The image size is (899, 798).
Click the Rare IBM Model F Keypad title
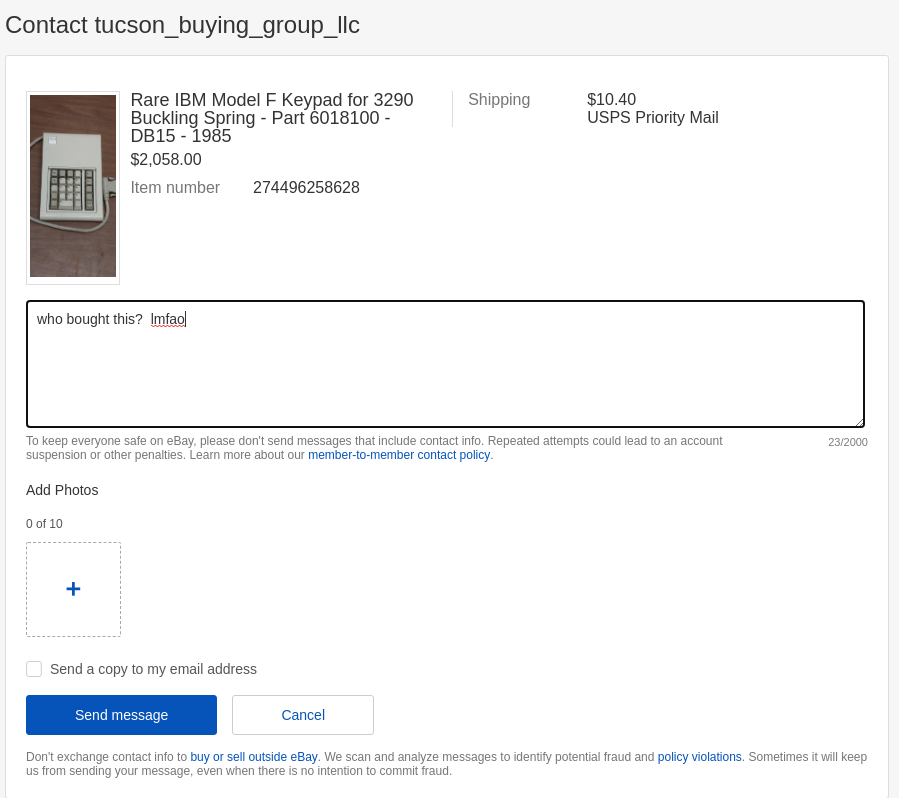click(272, 118)
